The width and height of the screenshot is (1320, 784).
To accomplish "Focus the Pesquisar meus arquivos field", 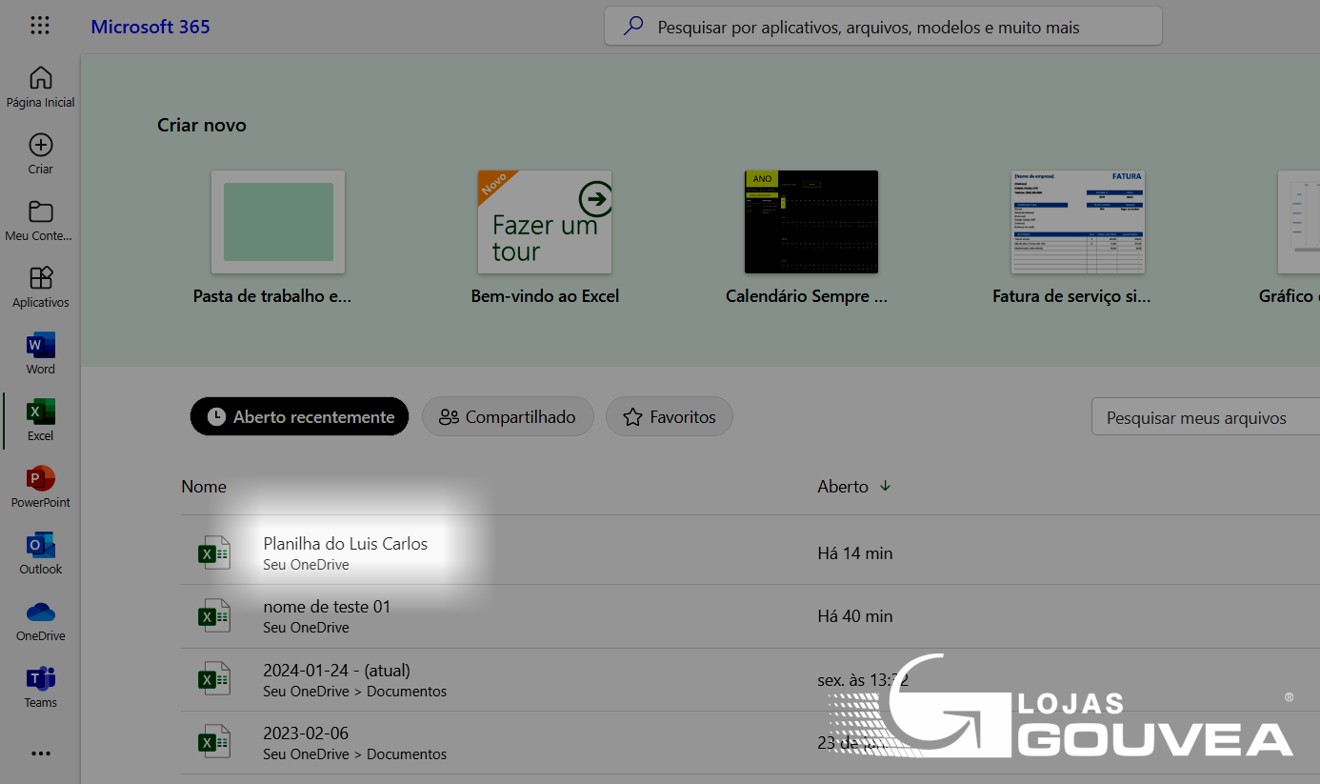I will click(x=1206, y=417).
